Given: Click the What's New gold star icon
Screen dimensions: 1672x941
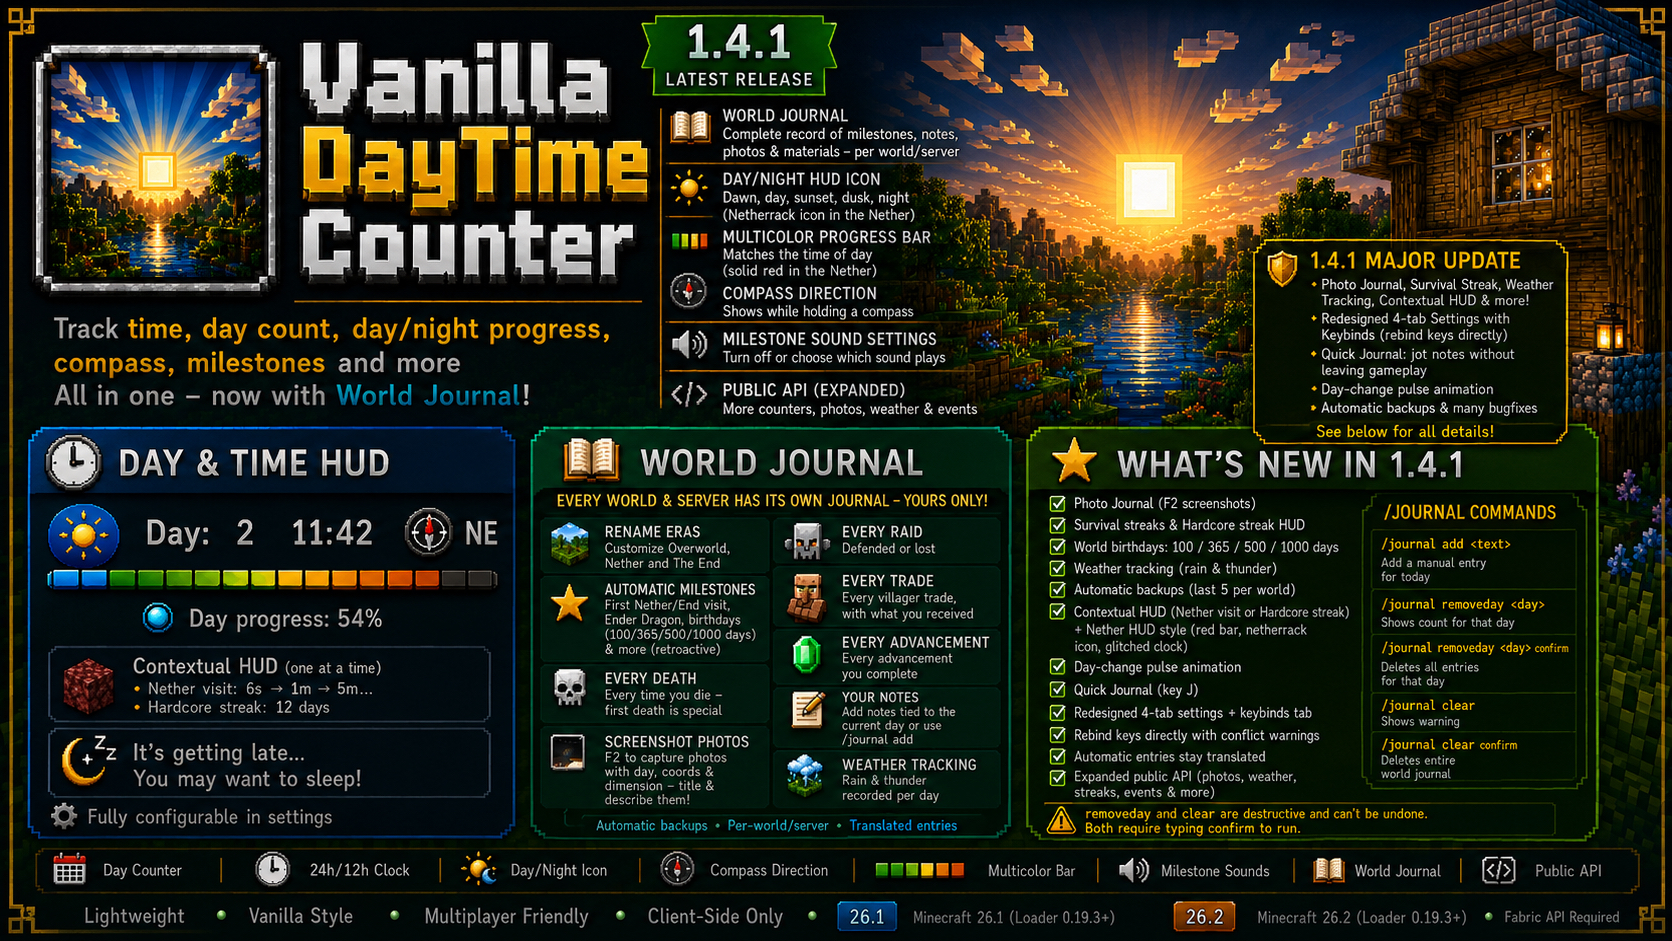Looking at the screenshot, I should point(1073,462).
